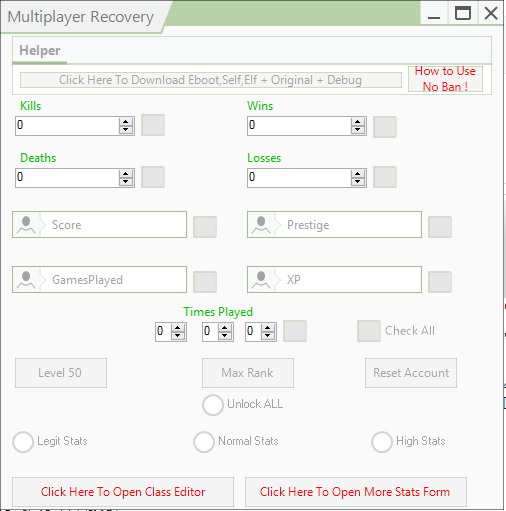Enable the Check All checkbox

tap(369, 331)
